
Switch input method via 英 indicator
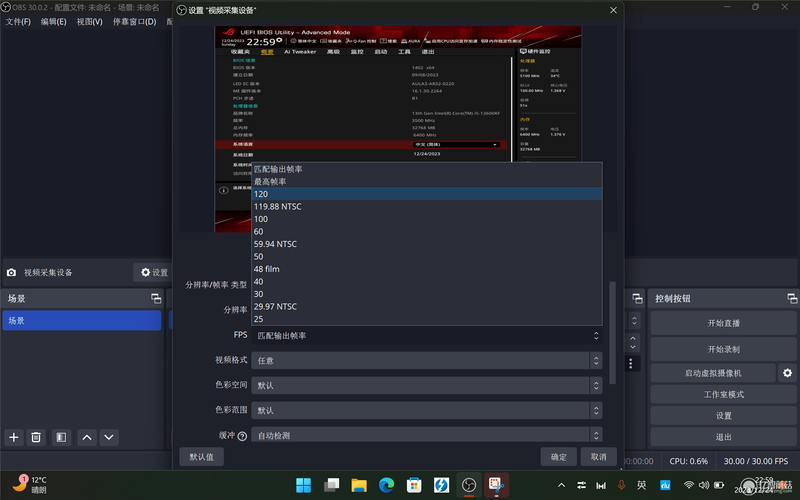click(x=642, y=485)
